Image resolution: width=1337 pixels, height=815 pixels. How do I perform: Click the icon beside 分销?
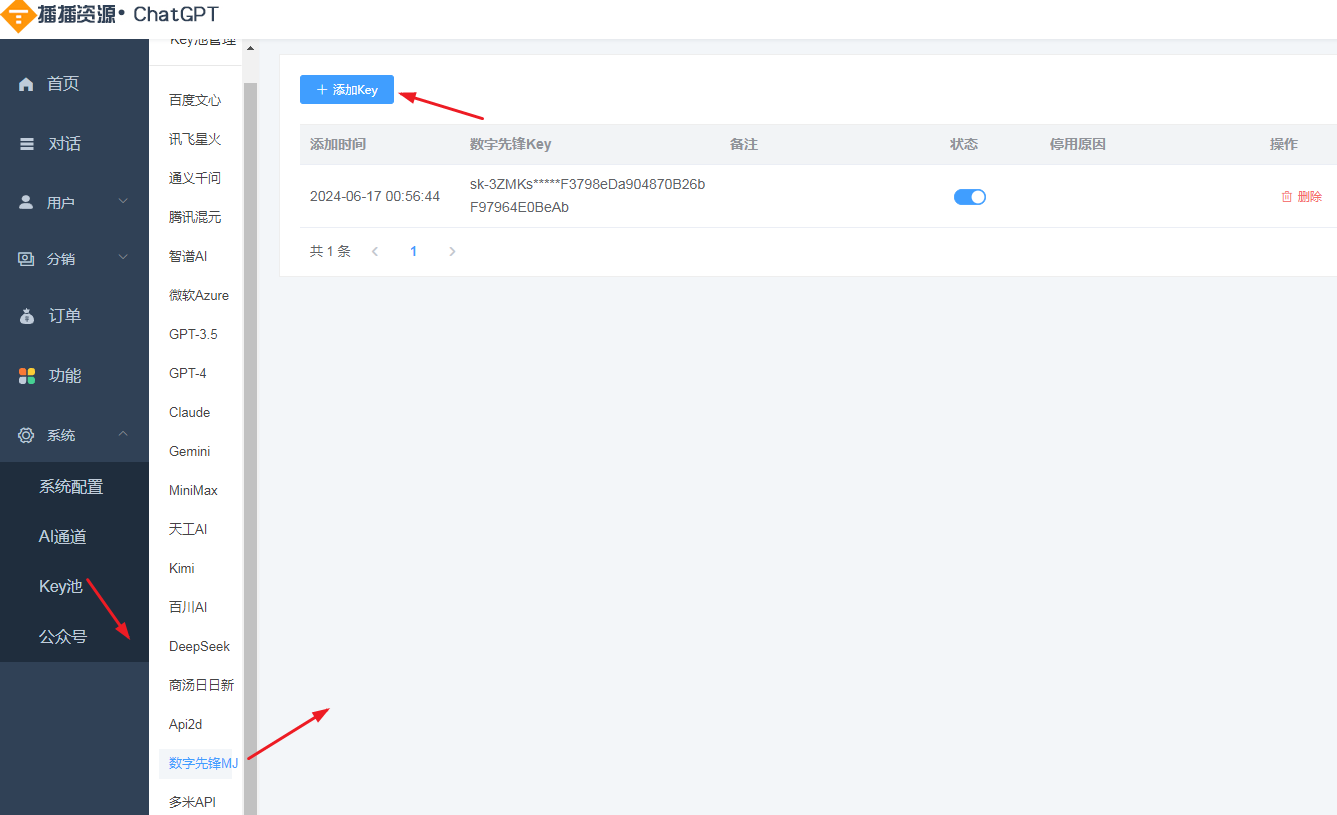pos(26,259)
